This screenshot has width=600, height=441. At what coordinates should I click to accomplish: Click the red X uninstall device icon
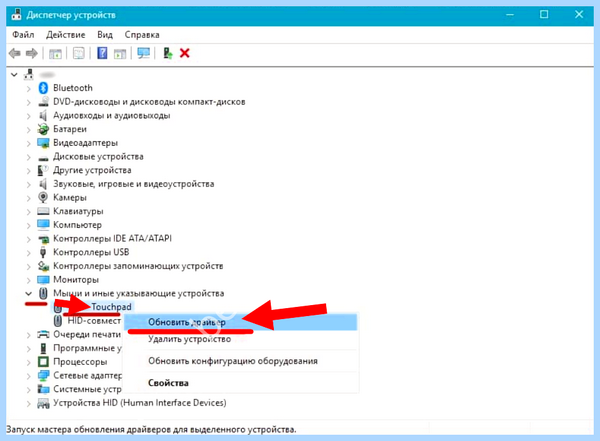click(x=185, y=53)
